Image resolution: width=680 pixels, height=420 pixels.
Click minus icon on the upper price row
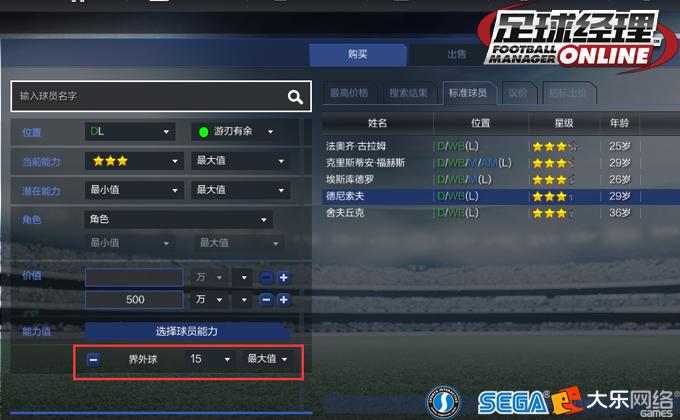[x=266, y=278]
